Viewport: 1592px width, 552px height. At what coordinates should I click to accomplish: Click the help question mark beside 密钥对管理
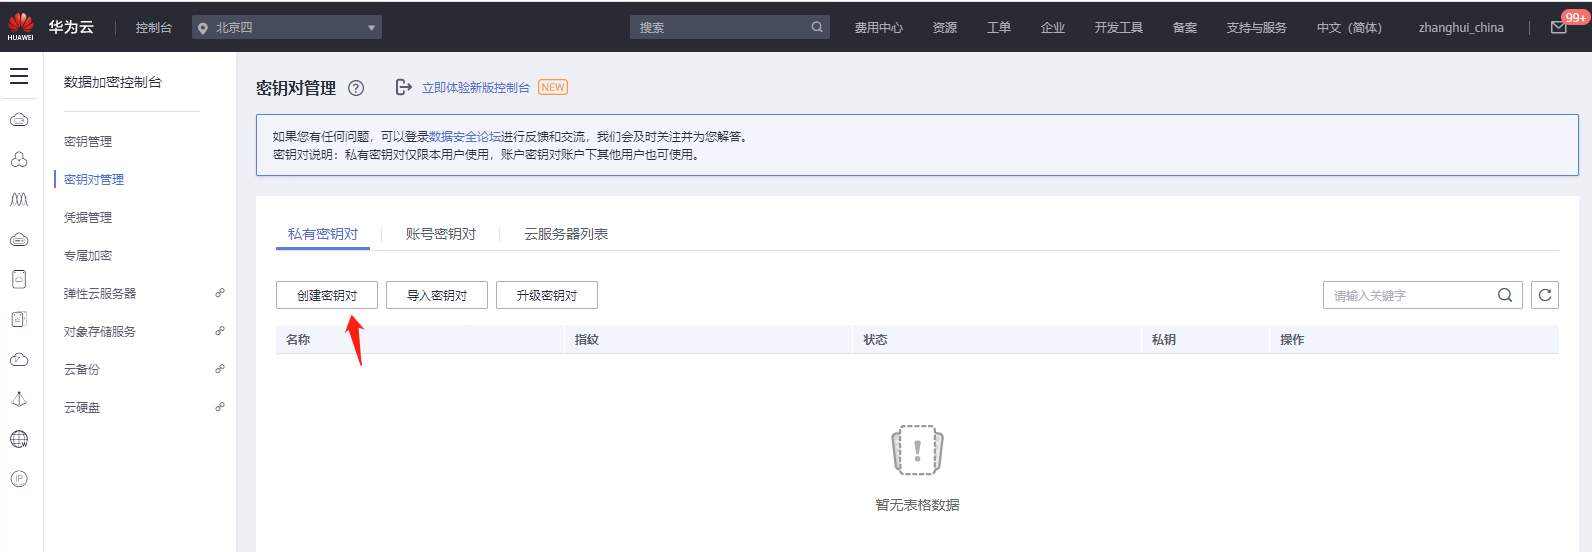coord(356,88)
